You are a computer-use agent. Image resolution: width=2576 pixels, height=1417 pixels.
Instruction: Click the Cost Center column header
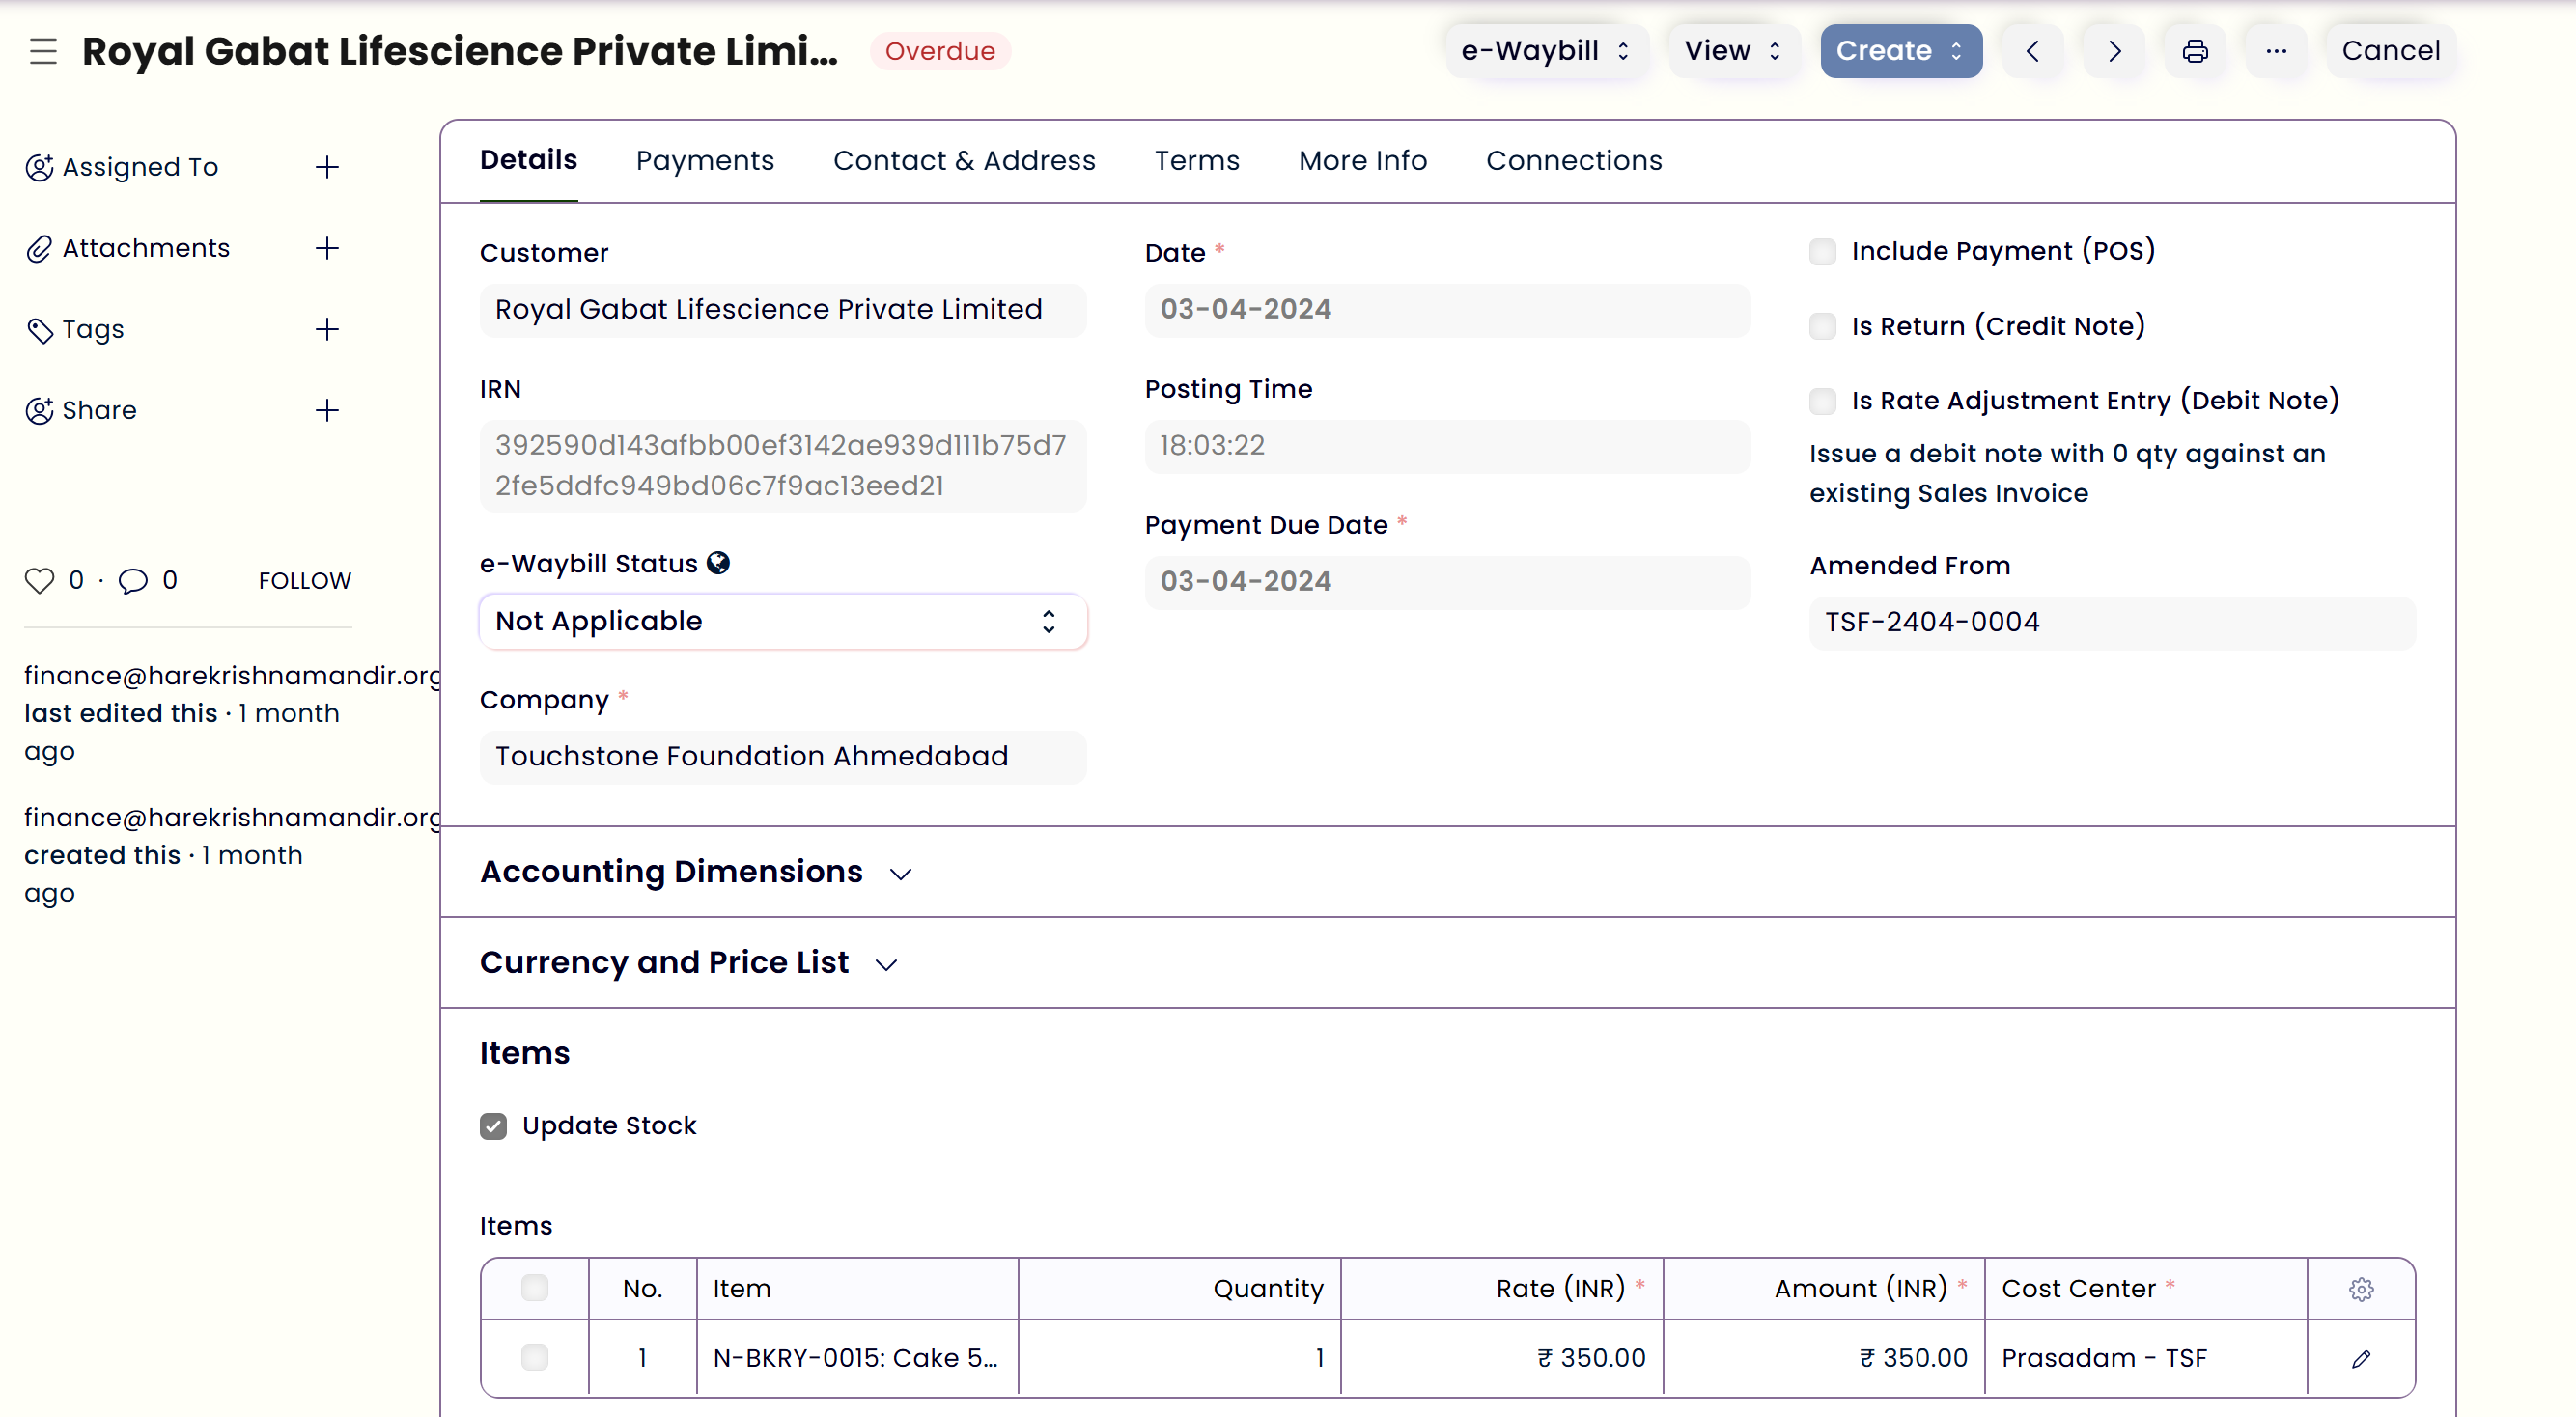click(x=2146, y=1289)
